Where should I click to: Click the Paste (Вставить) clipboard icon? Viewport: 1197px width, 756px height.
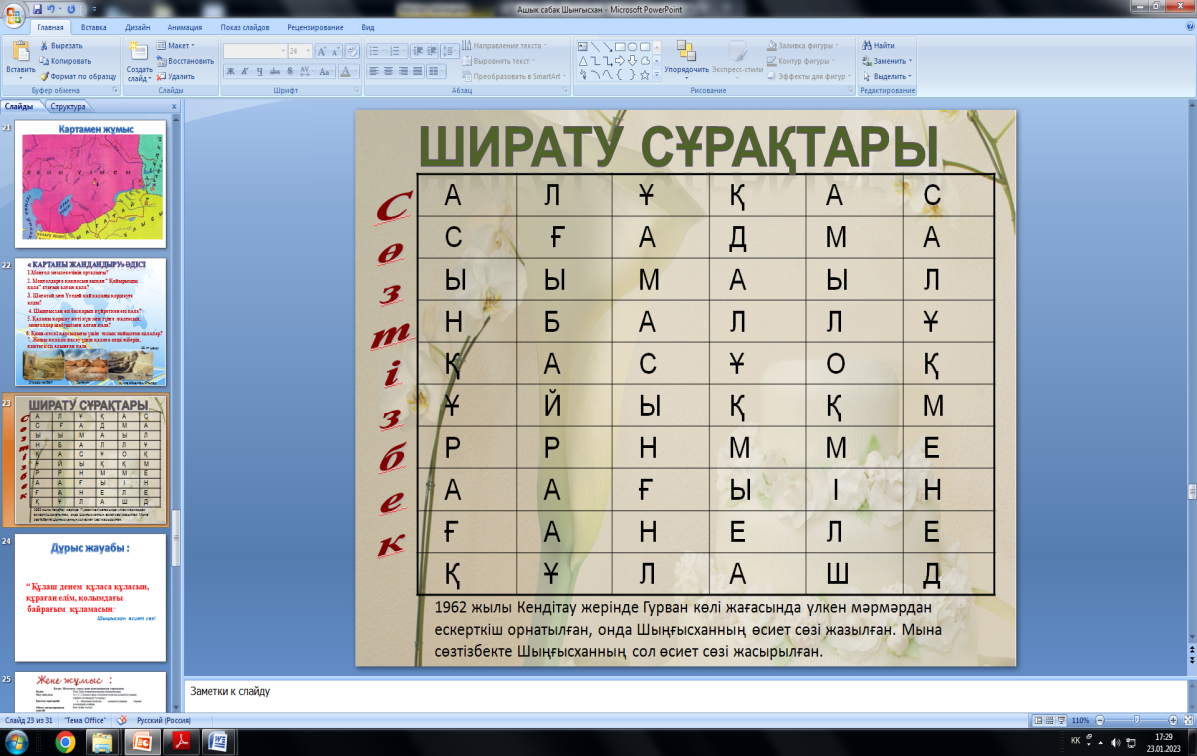tap(20, 53)
